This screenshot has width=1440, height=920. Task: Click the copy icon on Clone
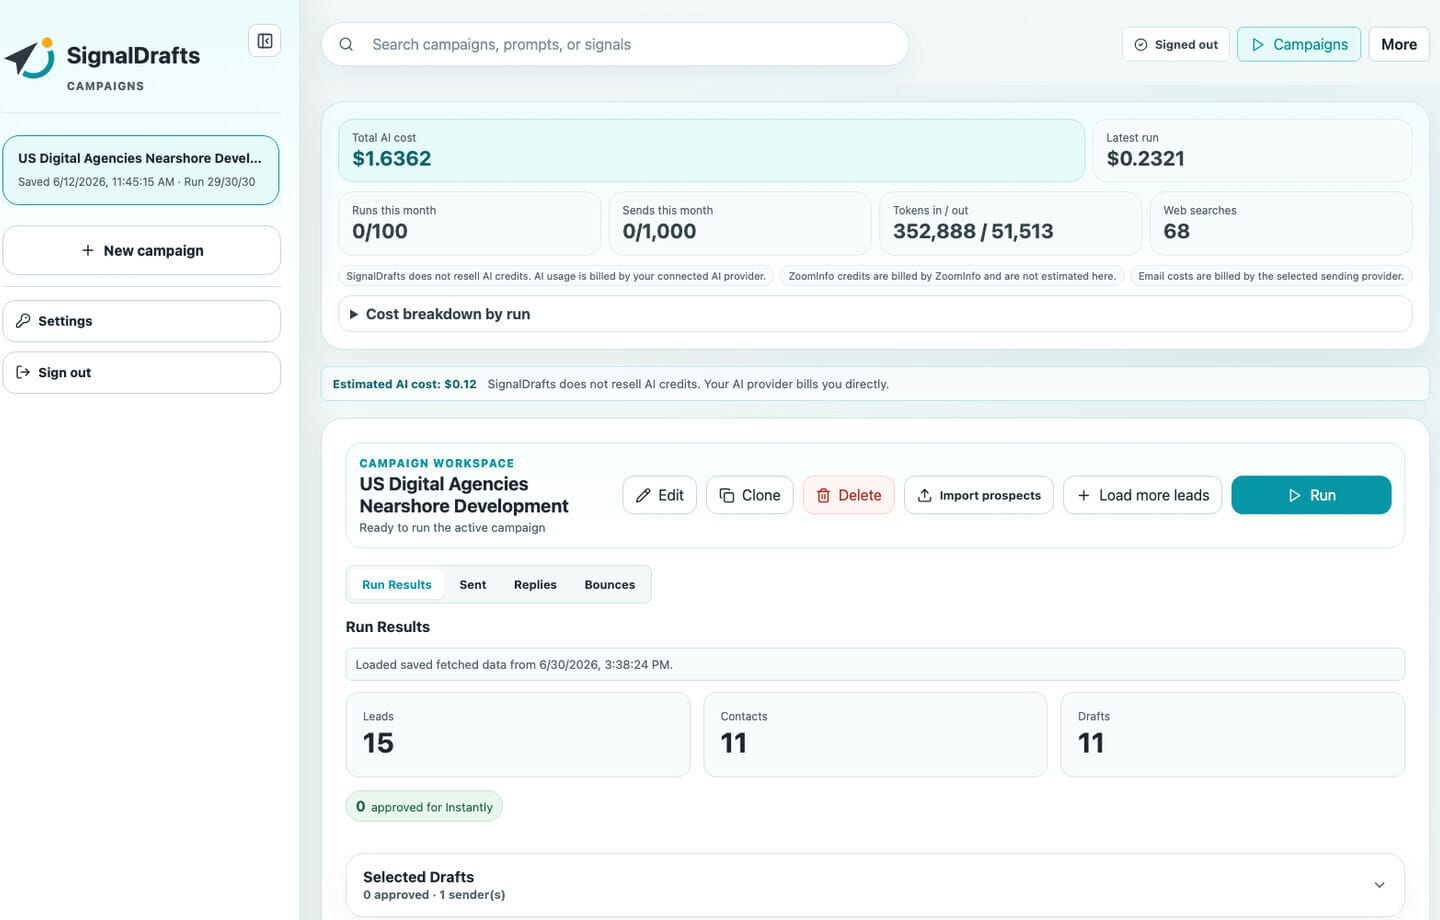tap(727, 495)
